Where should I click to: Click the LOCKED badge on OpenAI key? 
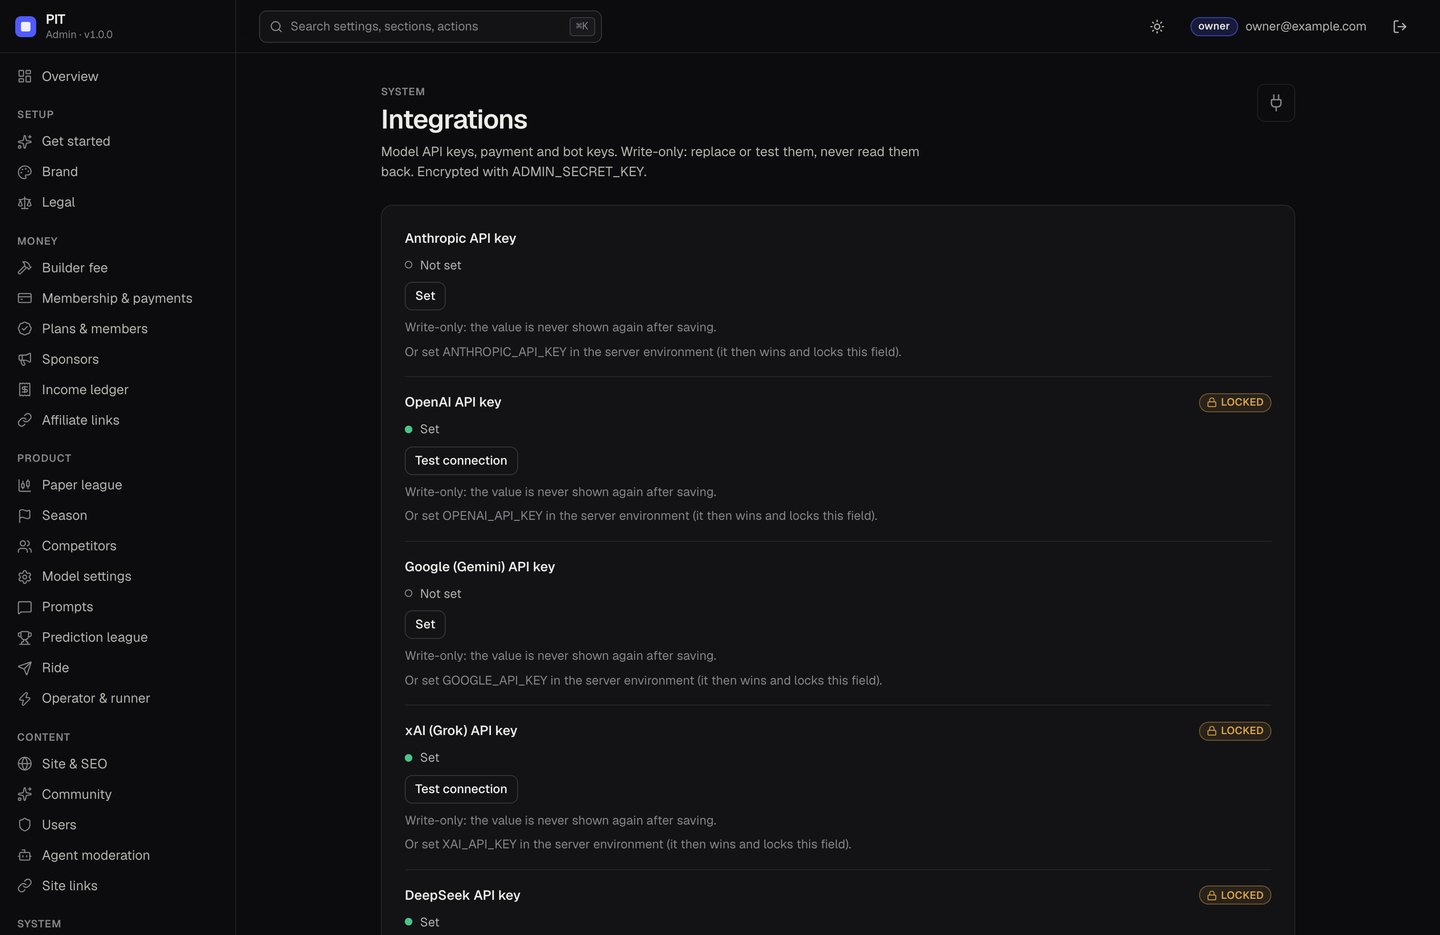point(1235,403)
